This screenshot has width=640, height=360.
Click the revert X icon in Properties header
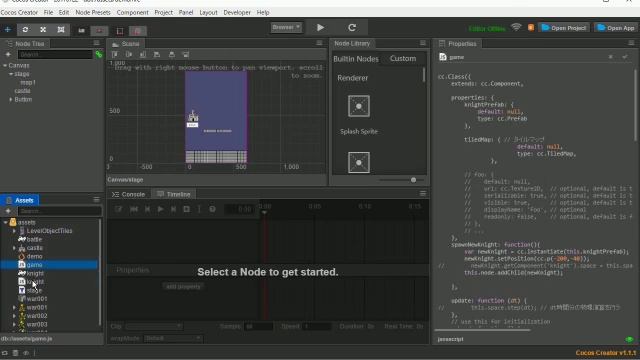coord(610,57)
